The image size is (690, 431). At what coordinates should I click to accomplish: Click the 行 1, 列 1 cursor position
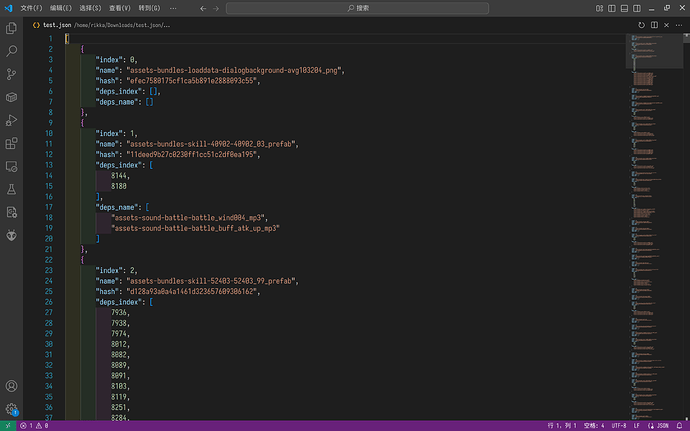(562, 426)
